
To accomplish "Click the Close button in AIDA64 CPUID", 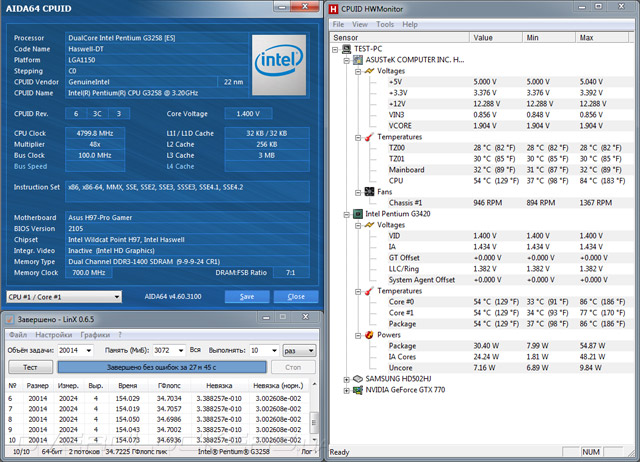I will tap(296, 296).
